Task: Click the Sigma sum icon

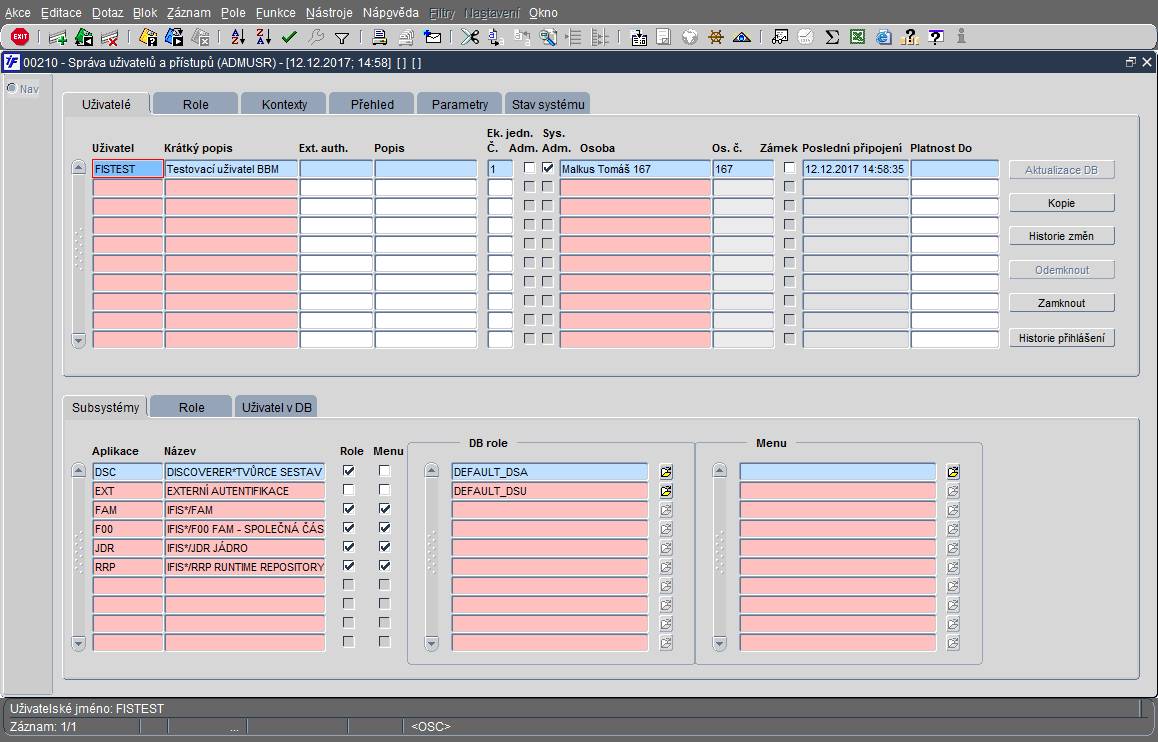Action: coord(832,36)
